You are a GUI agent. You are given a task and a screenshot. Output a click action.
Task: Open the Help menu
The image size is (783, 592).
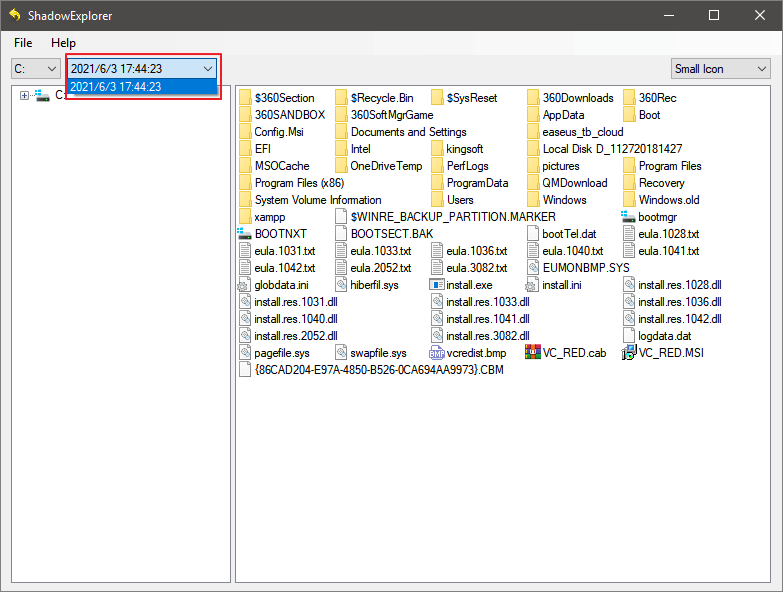[x=63, y=43]
